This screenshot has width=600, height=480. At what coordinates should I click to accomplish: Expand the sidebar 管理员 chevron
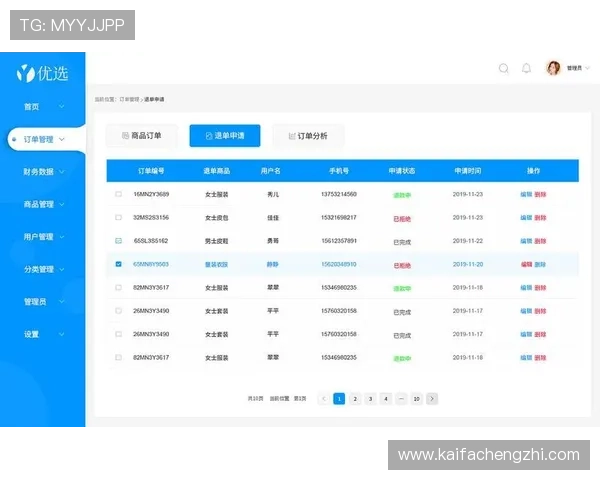pyautogui.click(x=62, y=302)
